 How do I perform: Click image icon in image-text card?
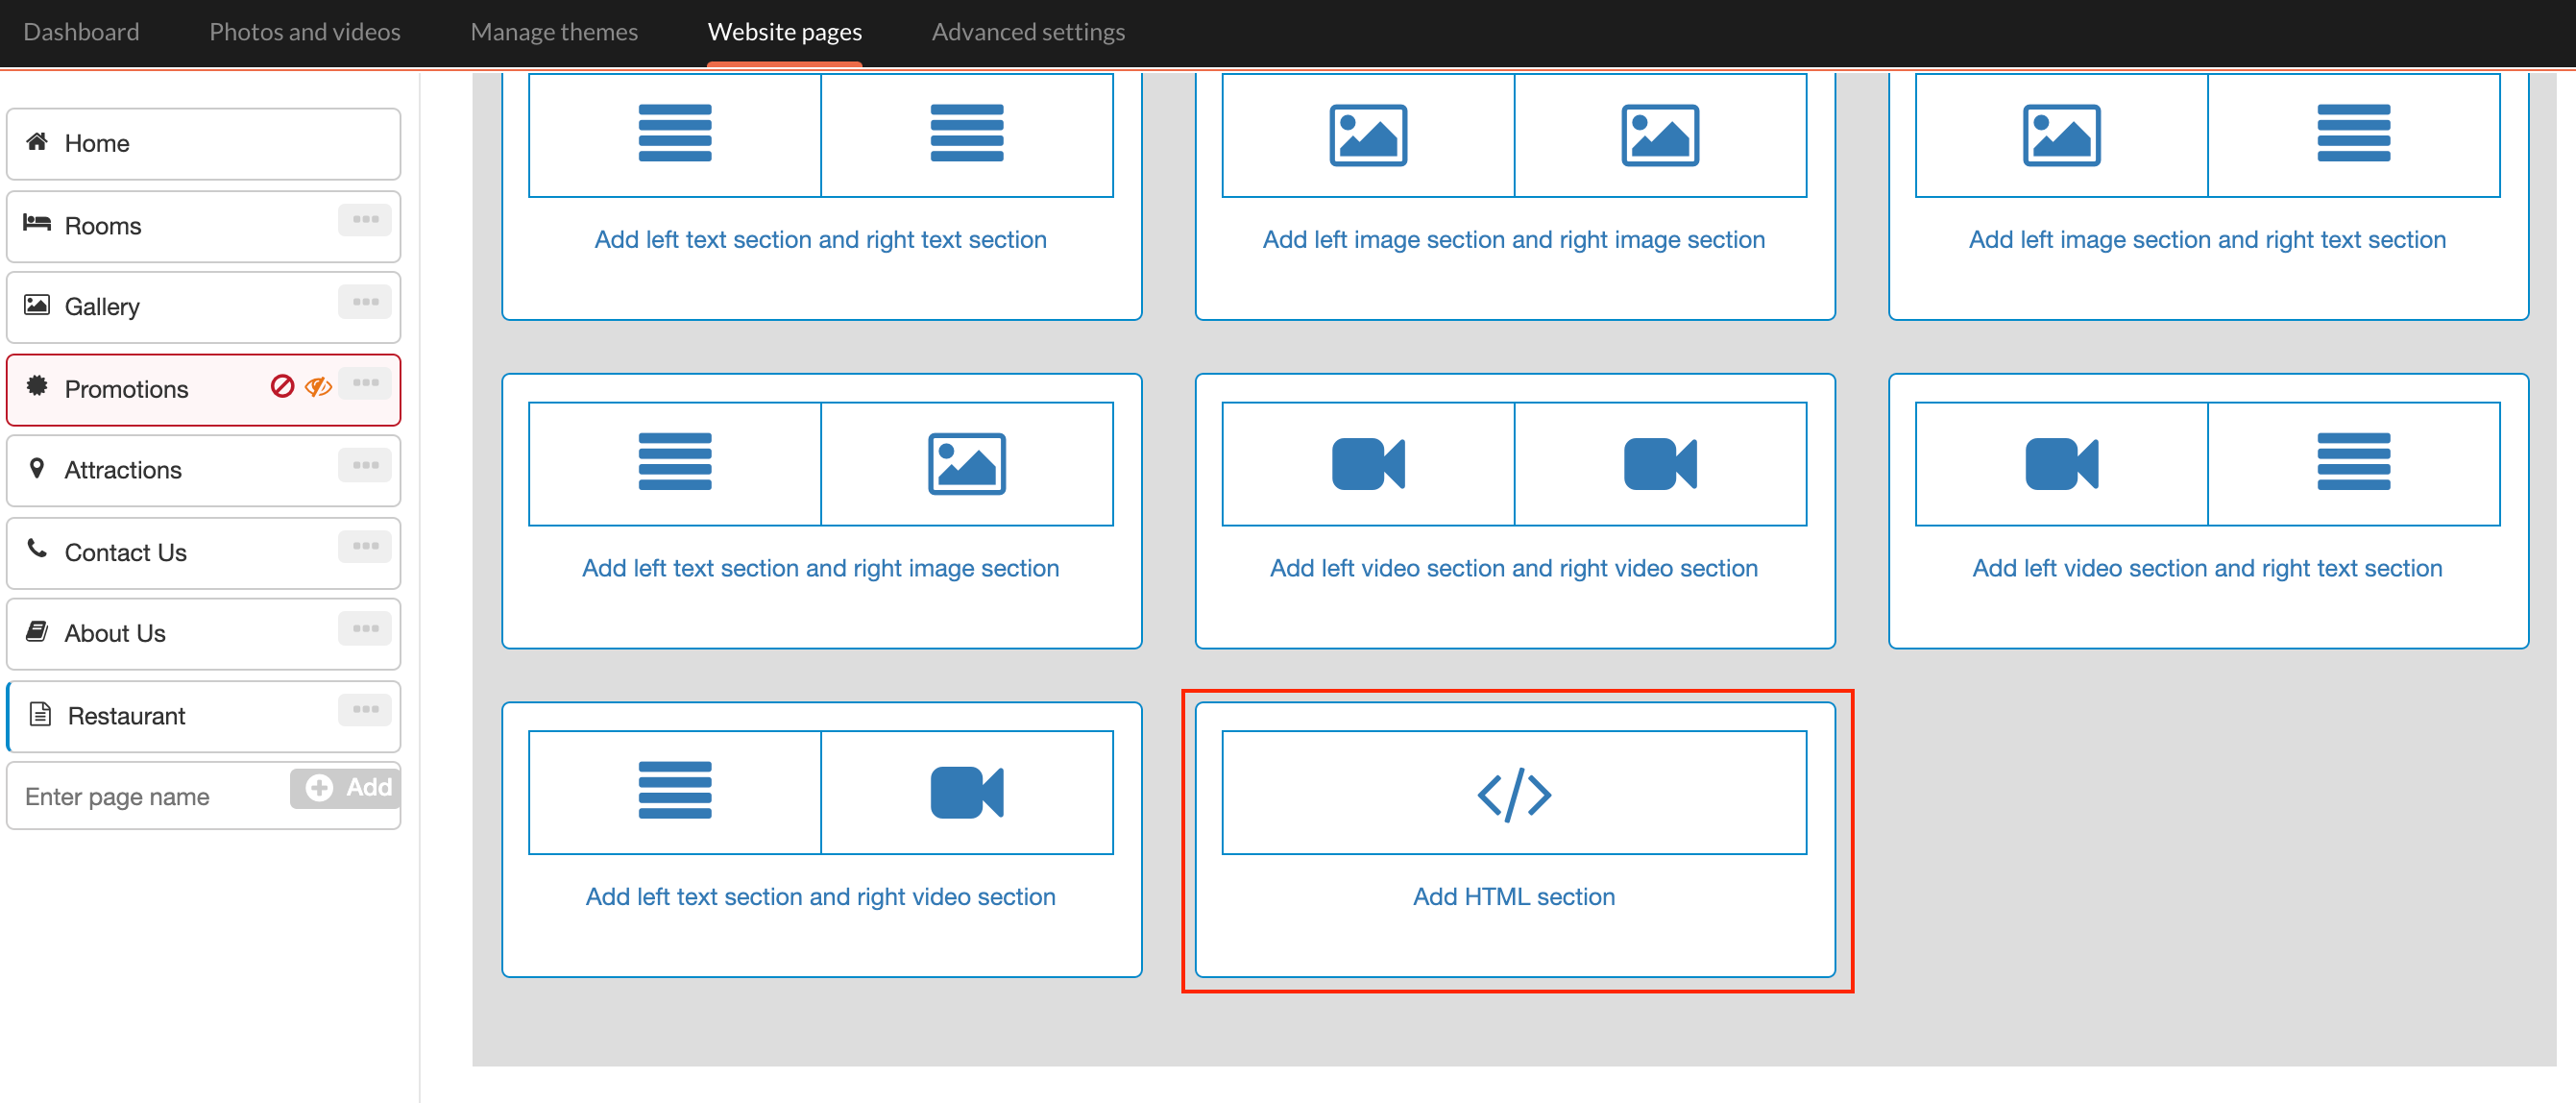pos(2061,135)
